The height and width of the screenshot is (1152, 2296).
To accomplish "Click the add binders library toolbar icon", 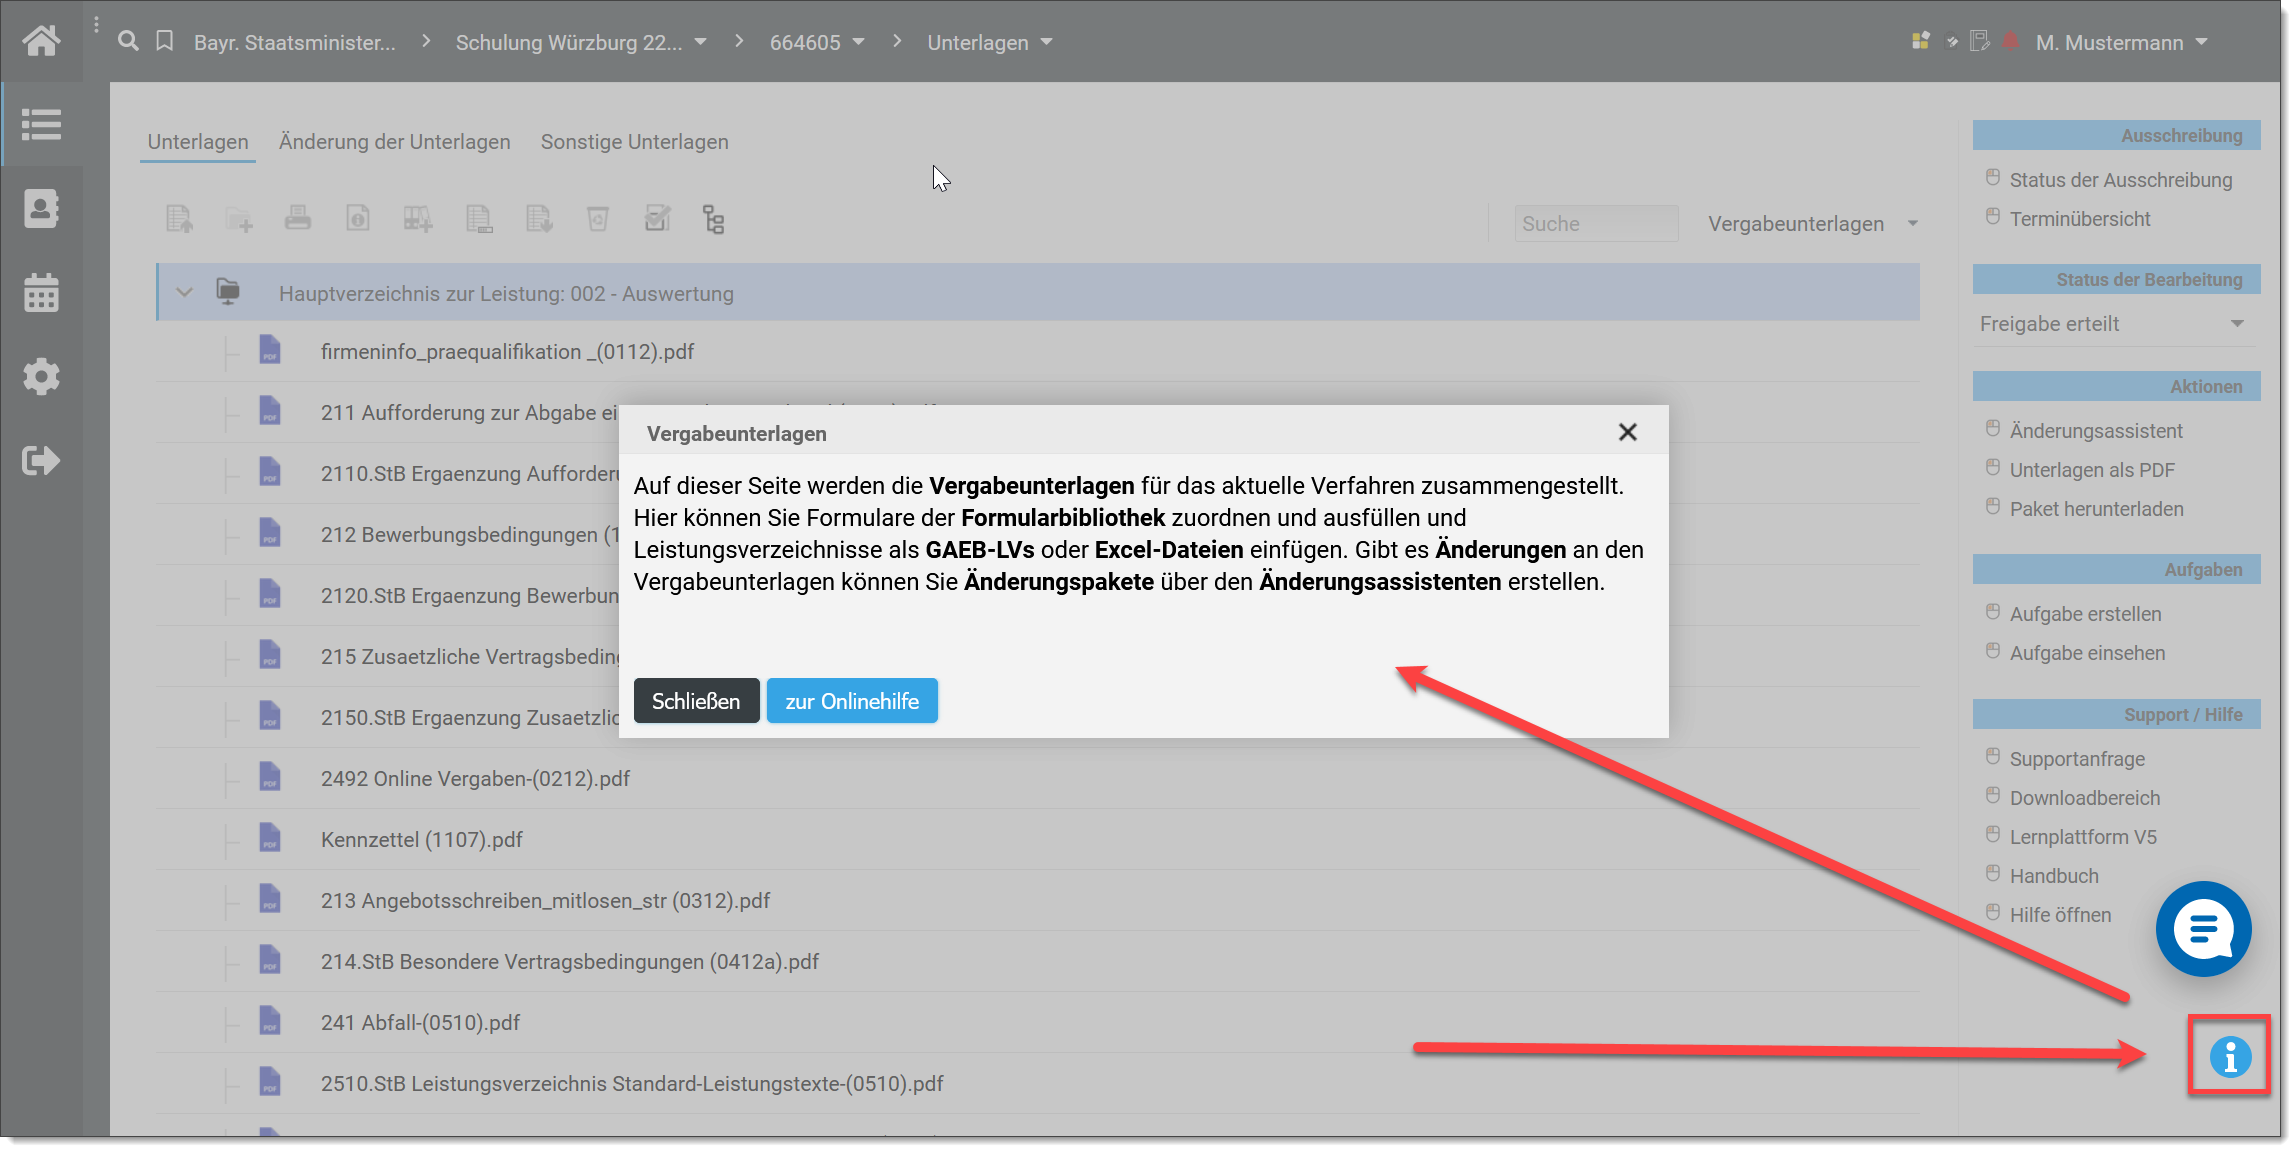I will [x=418, y=219].
